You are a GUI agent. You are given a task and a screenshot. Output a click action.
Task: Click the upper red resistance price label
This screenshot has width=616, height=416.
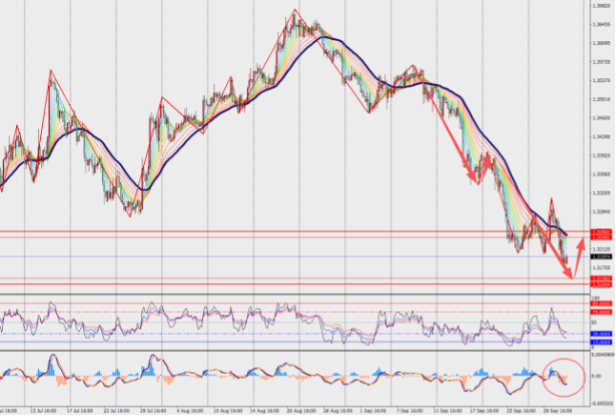(601, 232)
